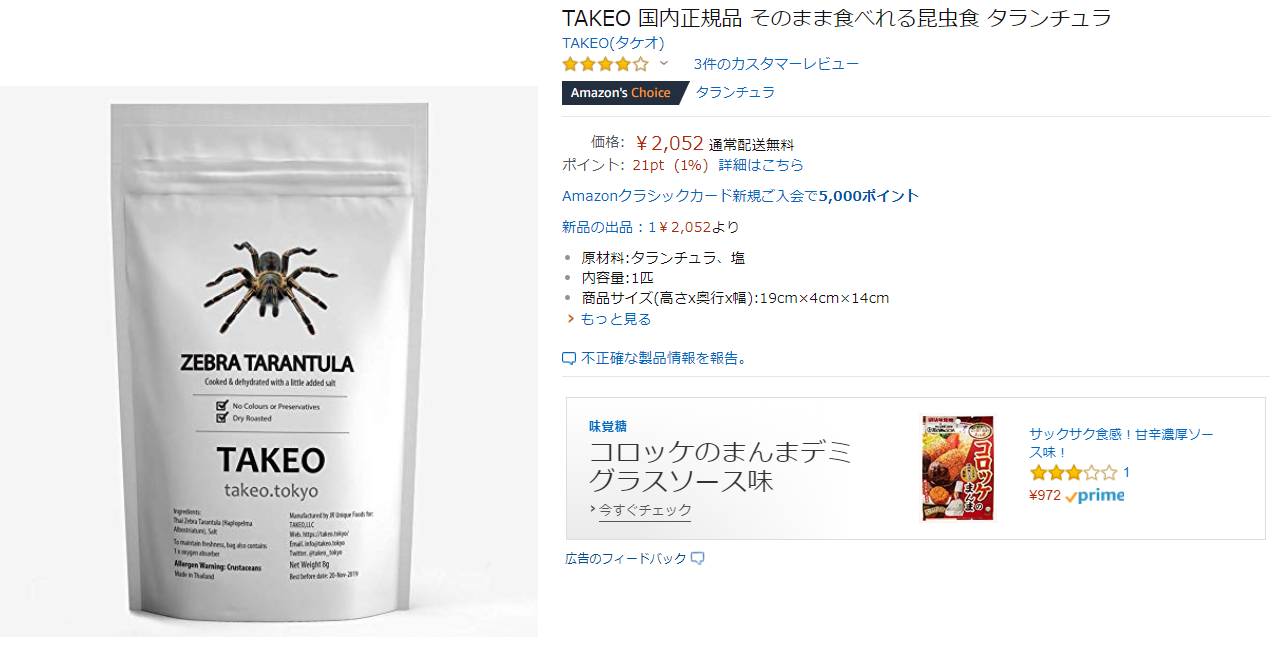Click the star rating icons

click(x=605, y=64)
